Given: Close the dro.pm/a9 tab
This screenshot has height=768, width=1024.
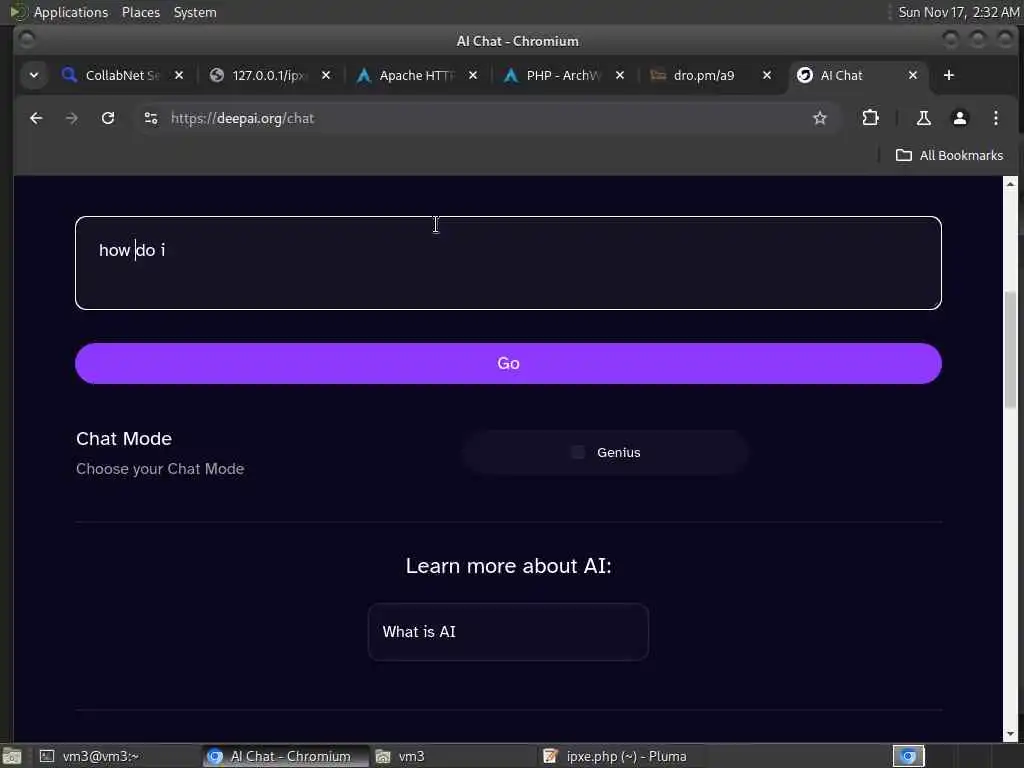Looking at the screenshot, I should pos(767,76).
